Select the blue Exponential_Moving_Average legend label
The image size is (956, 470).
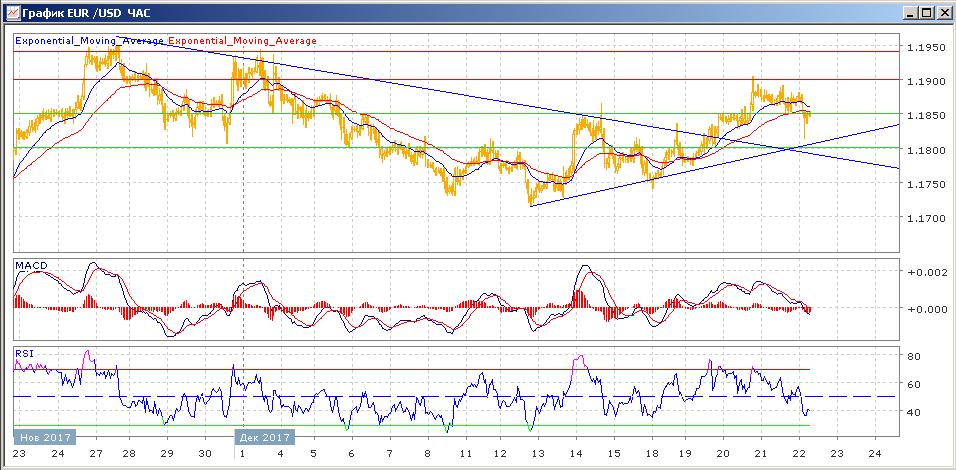tap(89, 41)
